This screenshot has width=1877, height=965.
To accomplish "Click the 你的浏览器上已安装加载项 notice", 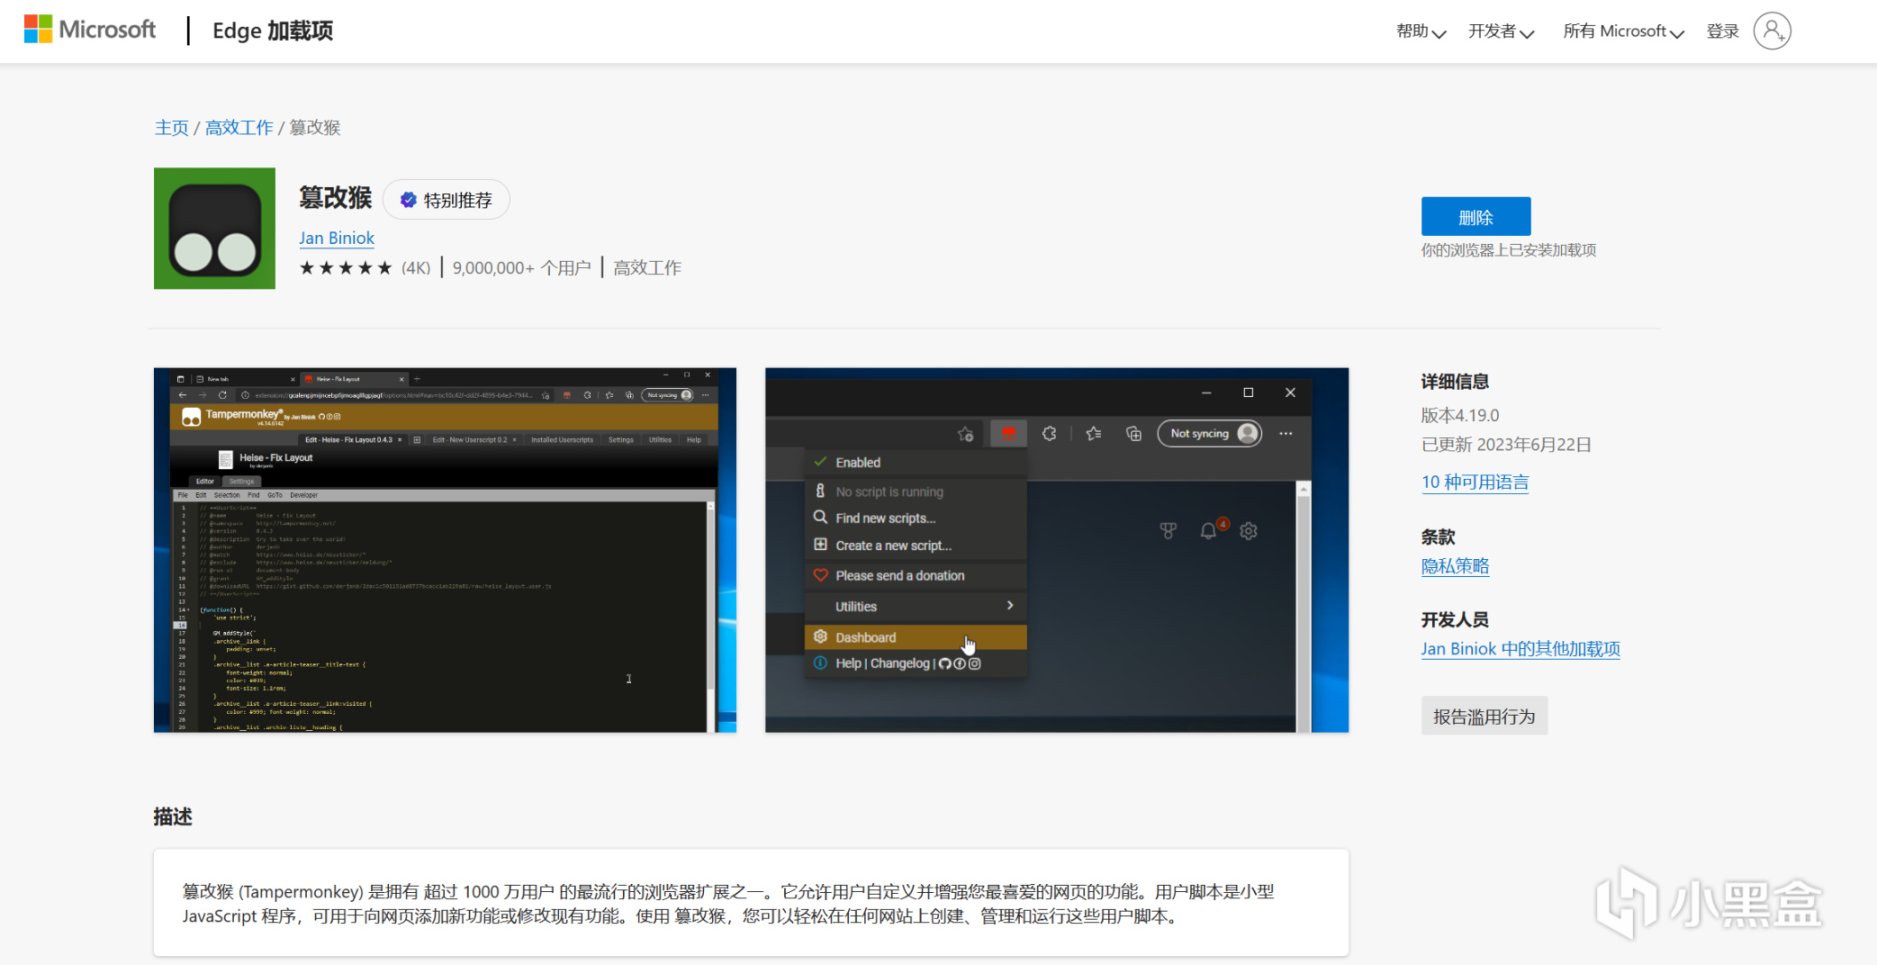I will pyautogui.click(x=1508, y=250).
